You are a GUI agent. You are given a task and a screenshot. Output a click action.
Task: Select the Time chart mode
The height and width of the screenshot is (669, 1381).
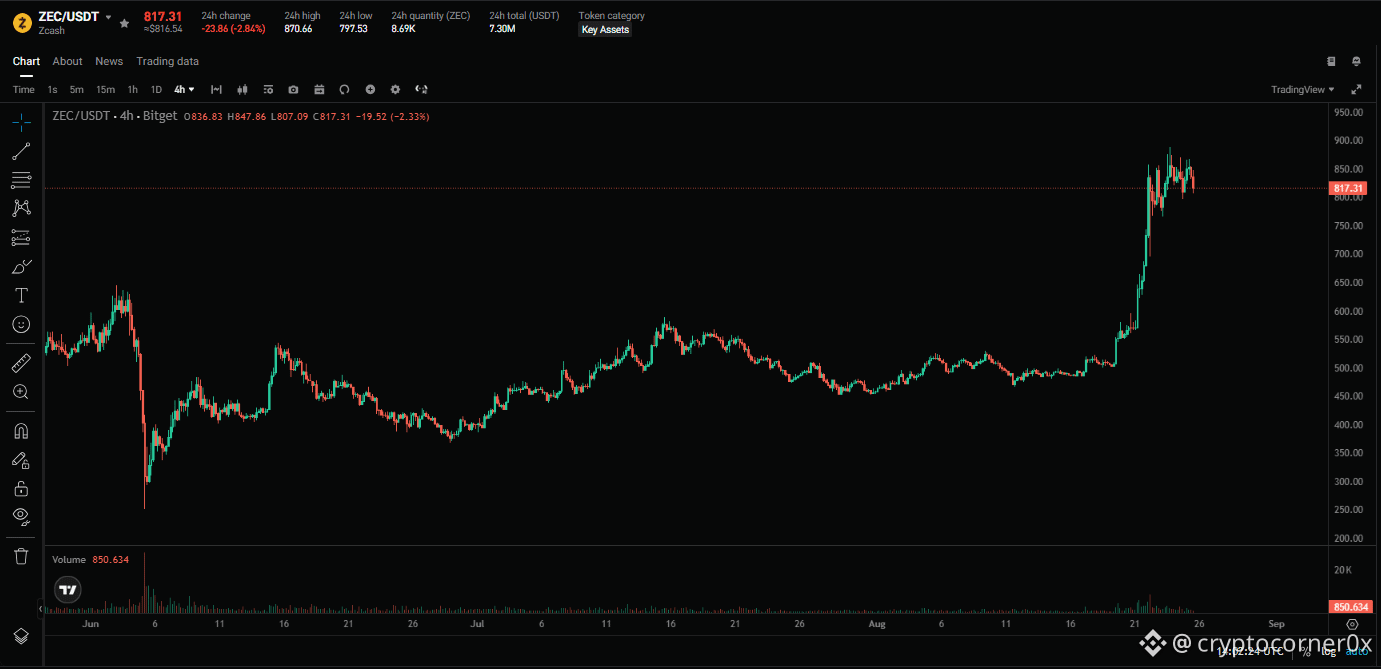pos(24,89)
